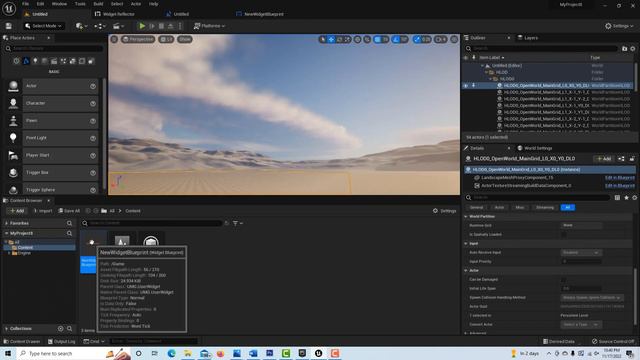Select the Lights category in Place Actors
This screenshot has width=640, height=360.
click(x=35, y=61)
